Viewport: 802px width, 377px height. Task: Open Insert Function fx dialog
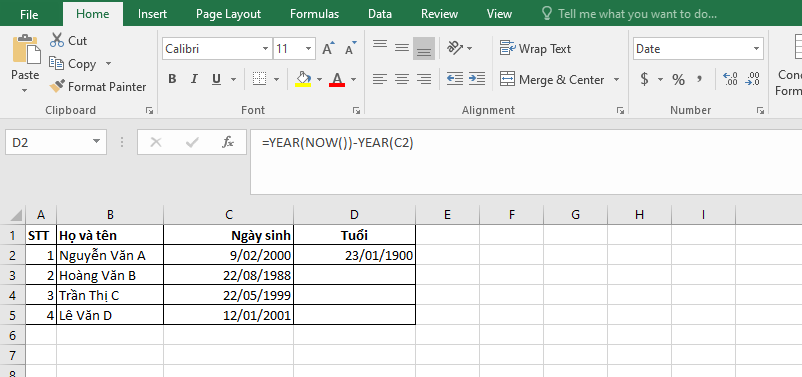[x=228, y=142]
